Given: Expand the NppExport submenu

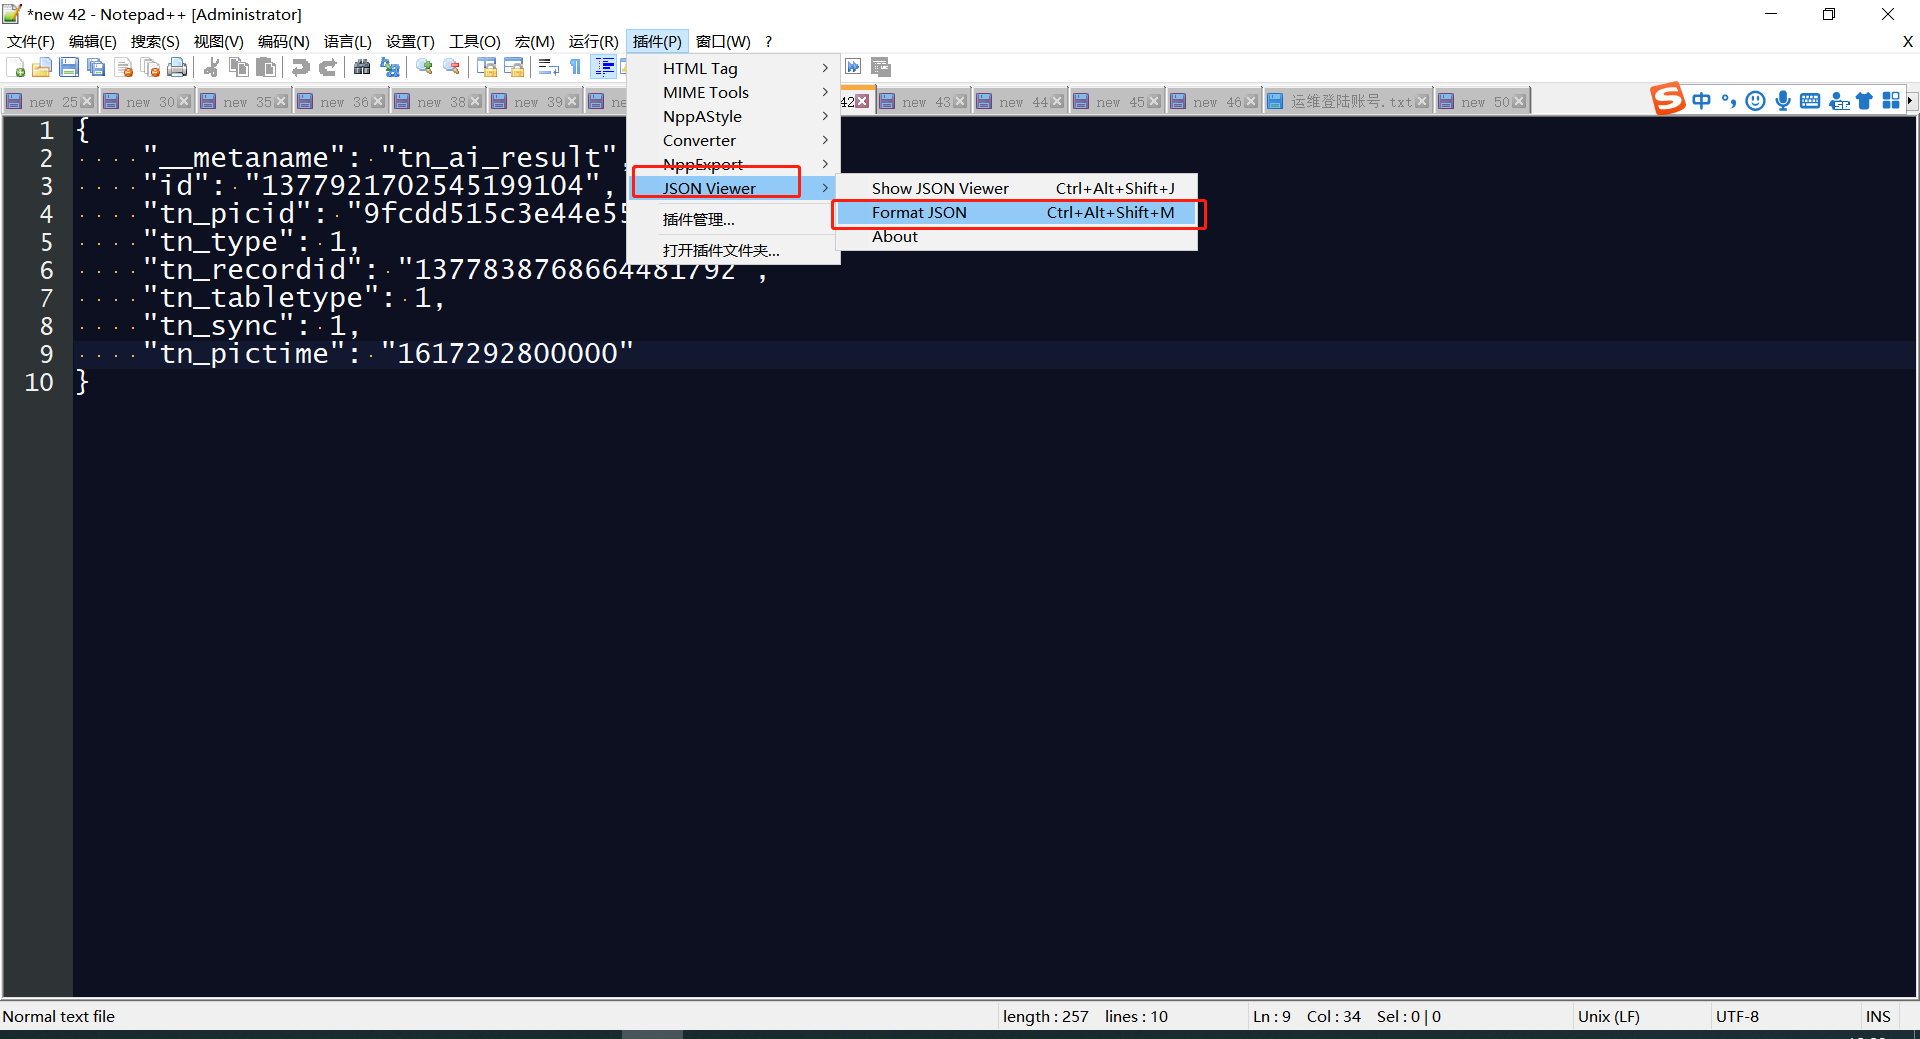Looking at the screenshot, I should tap(733, 164).
